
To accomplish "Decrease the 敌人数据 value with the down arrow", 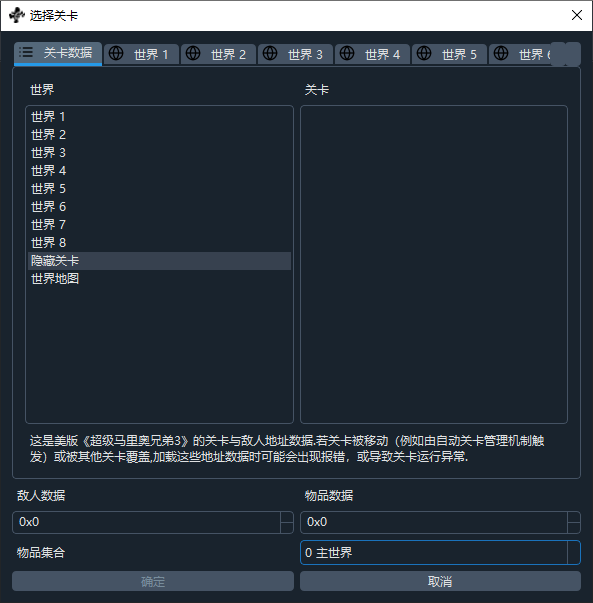I will click(287, 528).
